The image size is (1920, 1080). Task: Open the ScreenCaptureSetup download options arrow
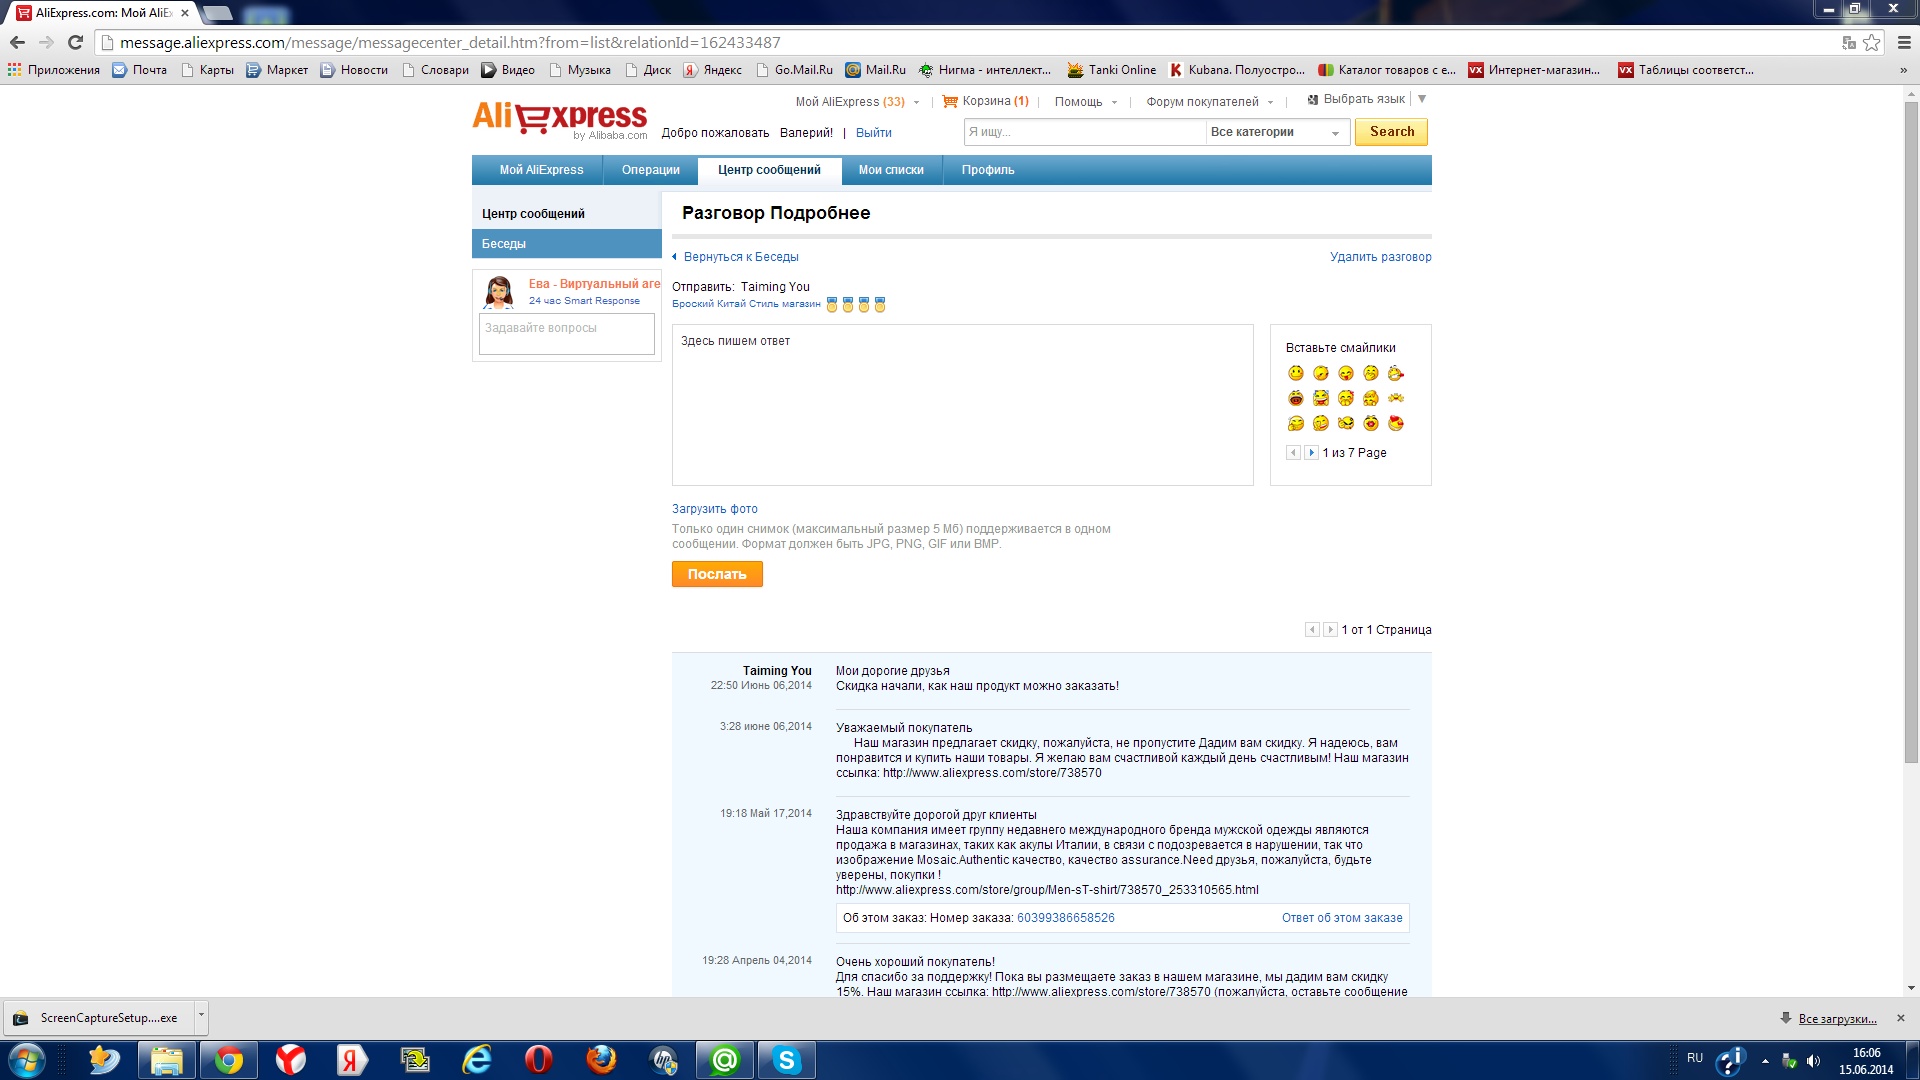pos(201,1016)
